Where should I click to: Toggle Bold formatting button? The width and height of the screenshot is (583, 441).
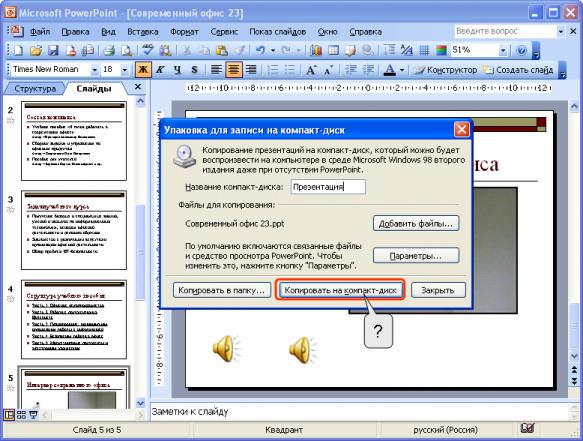[x=143, y=70]
